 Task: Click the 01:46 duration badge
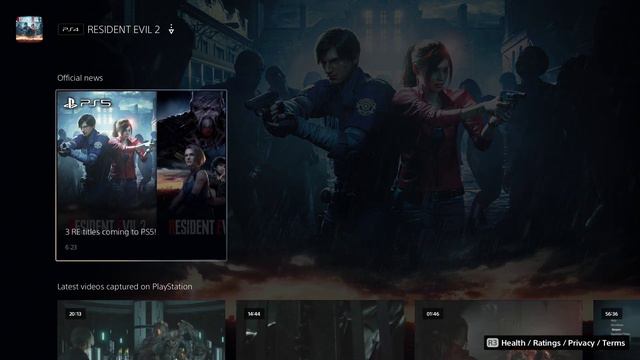tap(433, 314)
